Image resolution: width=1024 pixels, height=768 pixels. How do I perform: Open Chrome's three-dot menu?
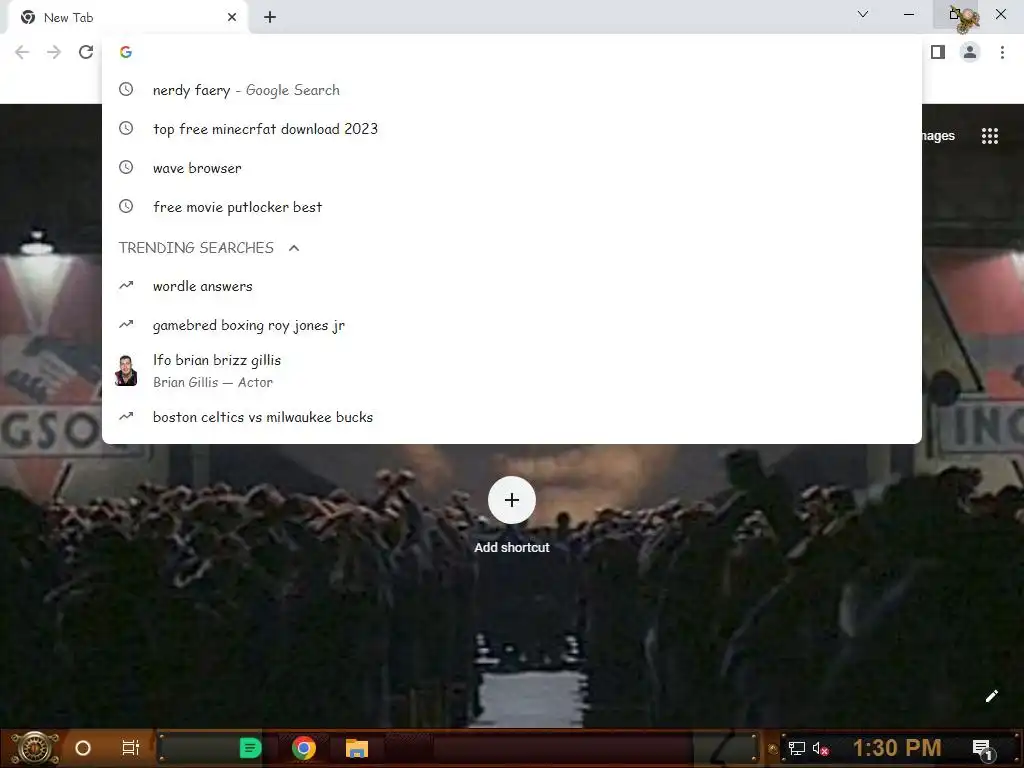(x=1002, y=52)
